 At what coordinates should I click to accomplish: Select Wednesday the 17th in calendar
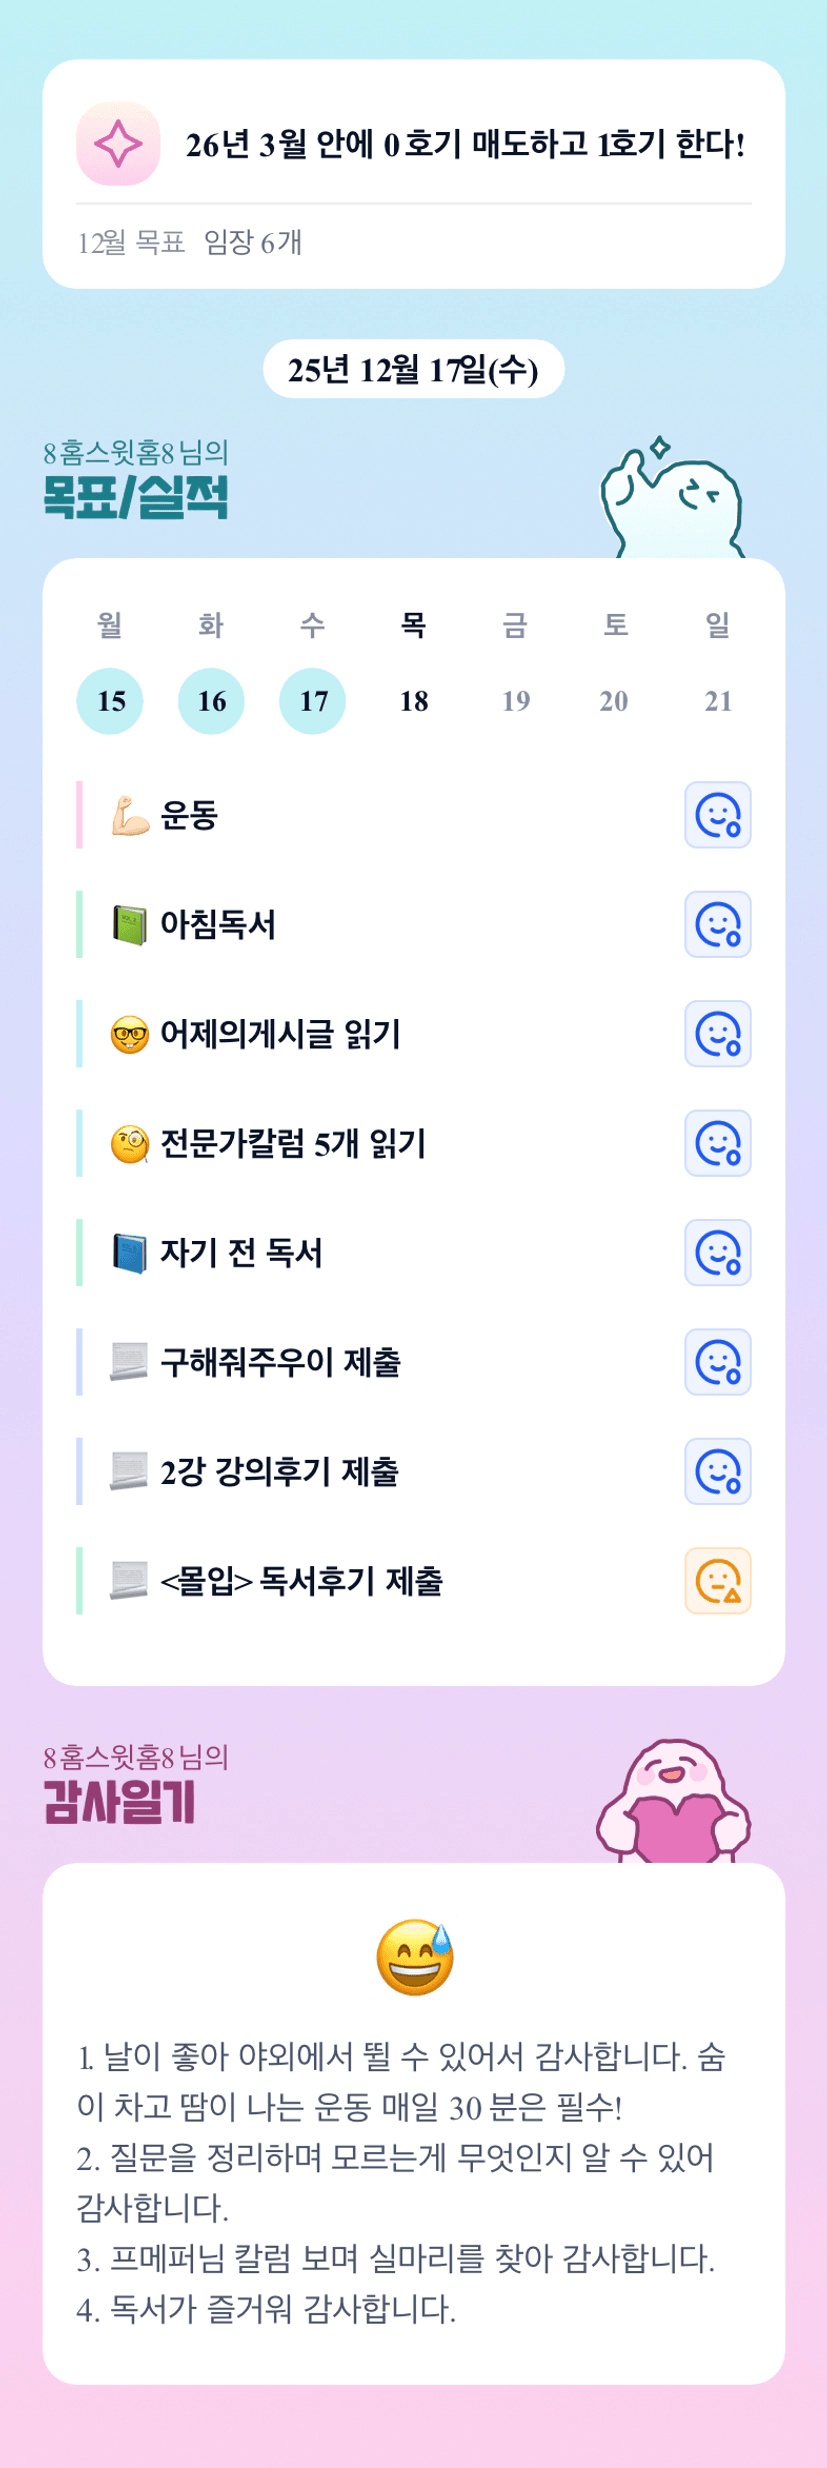(x=312, y=701)
